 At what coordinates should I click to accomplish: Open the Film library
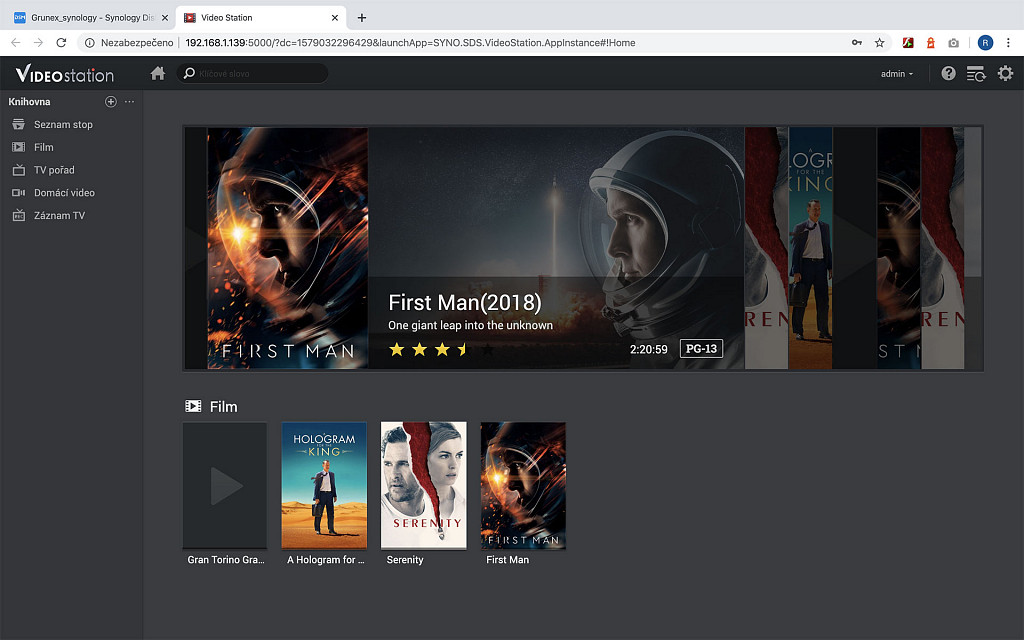[x=43, y=147]
